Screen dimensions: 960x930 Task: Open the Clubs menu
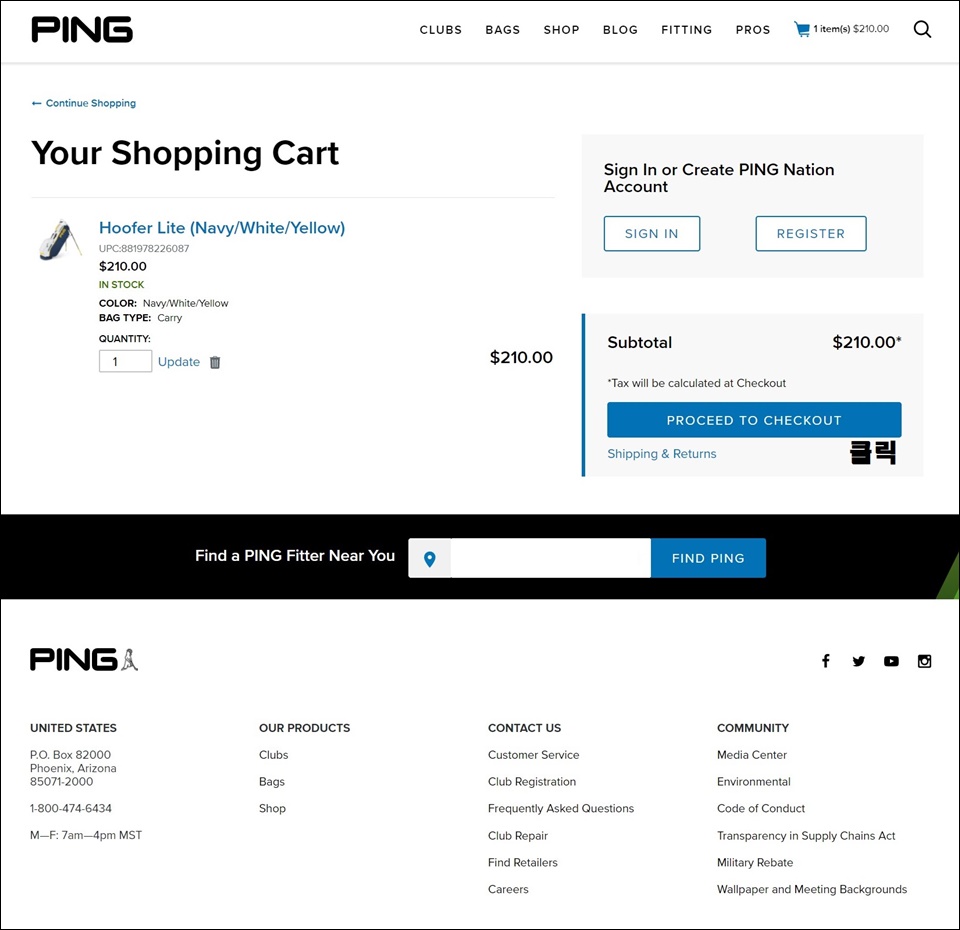tap(440, 30)
